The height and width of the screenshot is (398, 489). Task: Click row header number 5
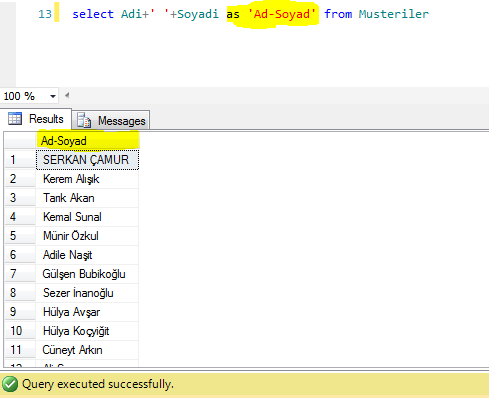pyautogui.click(x=20, y=236)
